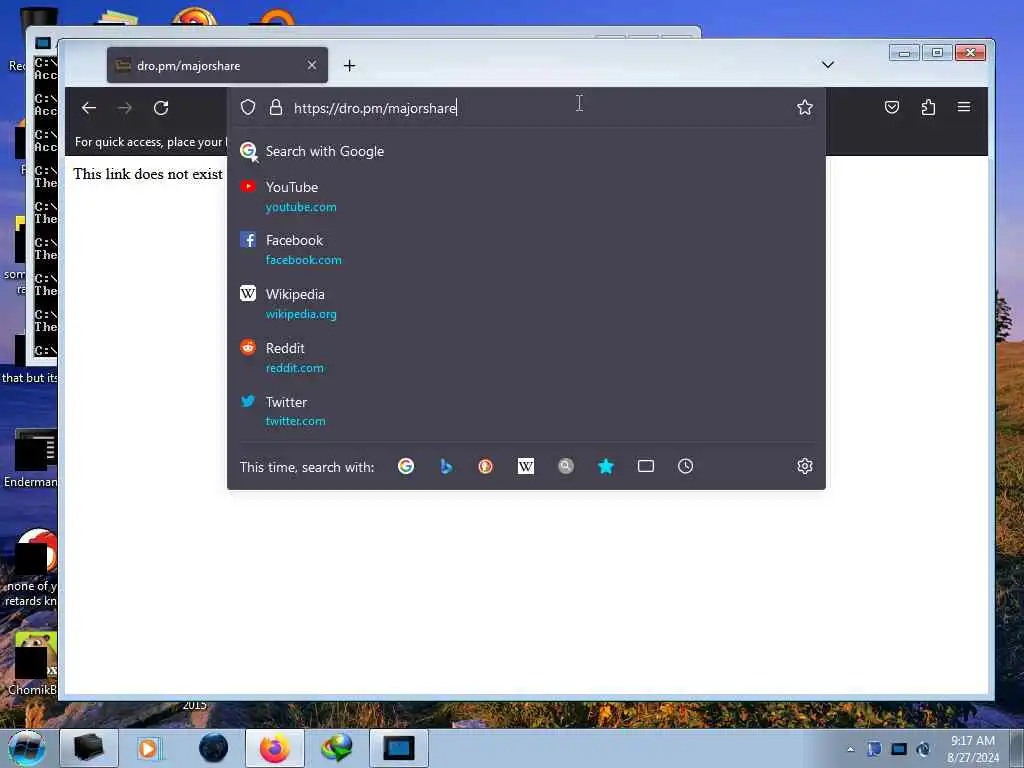Reload the current page
Image resolution: width=1024 pixels, height=768 pixels.
tap(161, 108)
